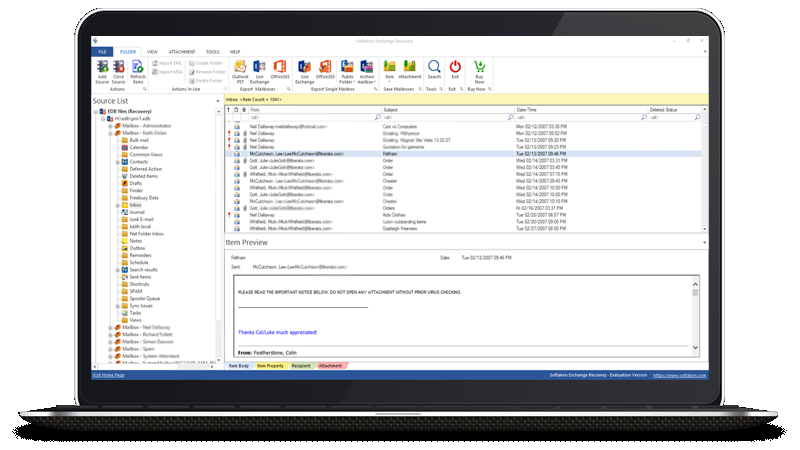Click the Add Source icon

102,69
